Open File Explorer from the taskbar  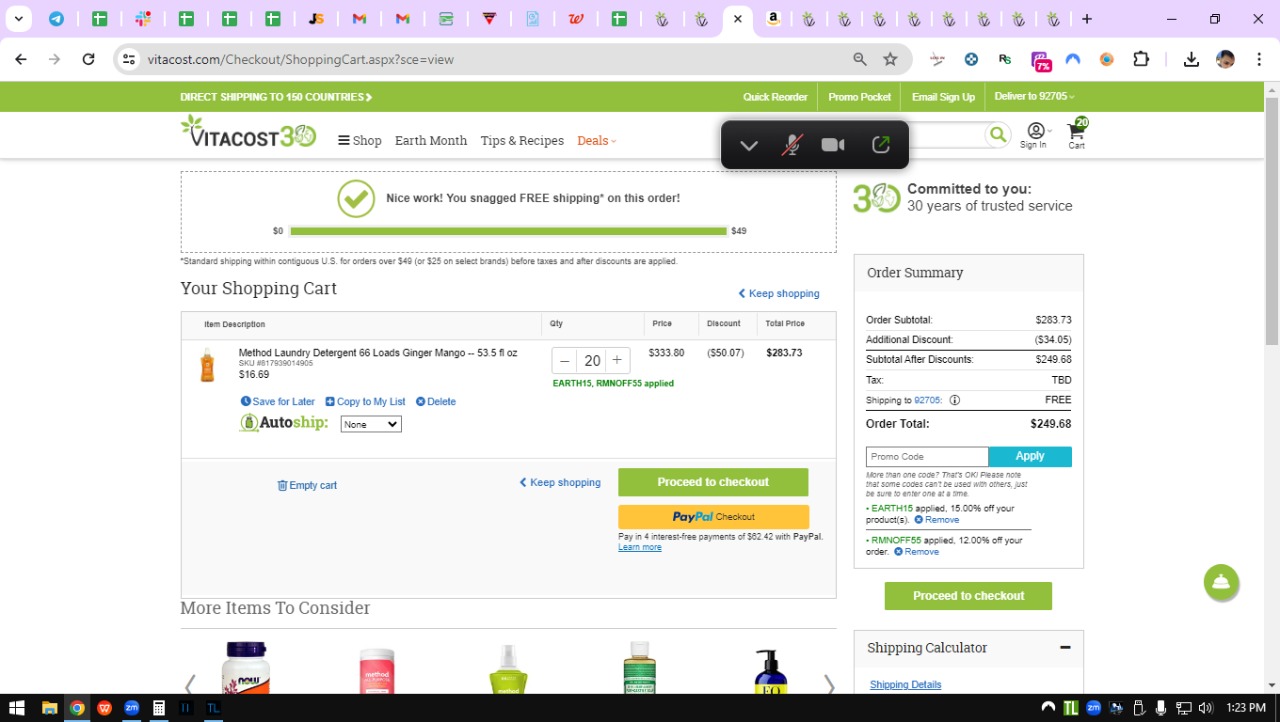(x=49, y=708)
